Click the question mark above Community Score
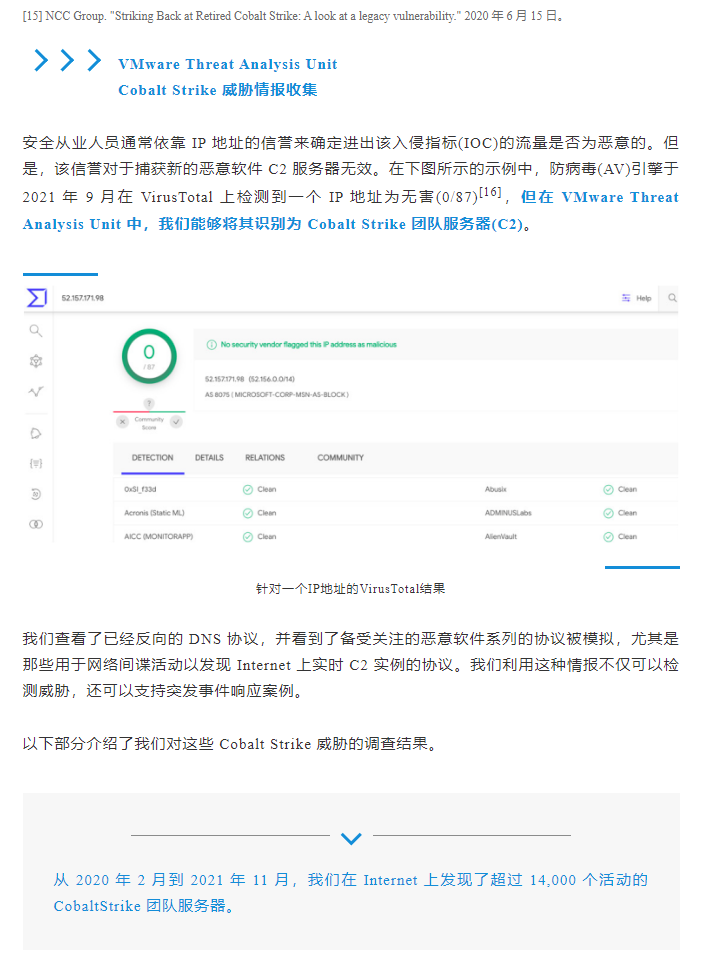 tap(149, 404)
